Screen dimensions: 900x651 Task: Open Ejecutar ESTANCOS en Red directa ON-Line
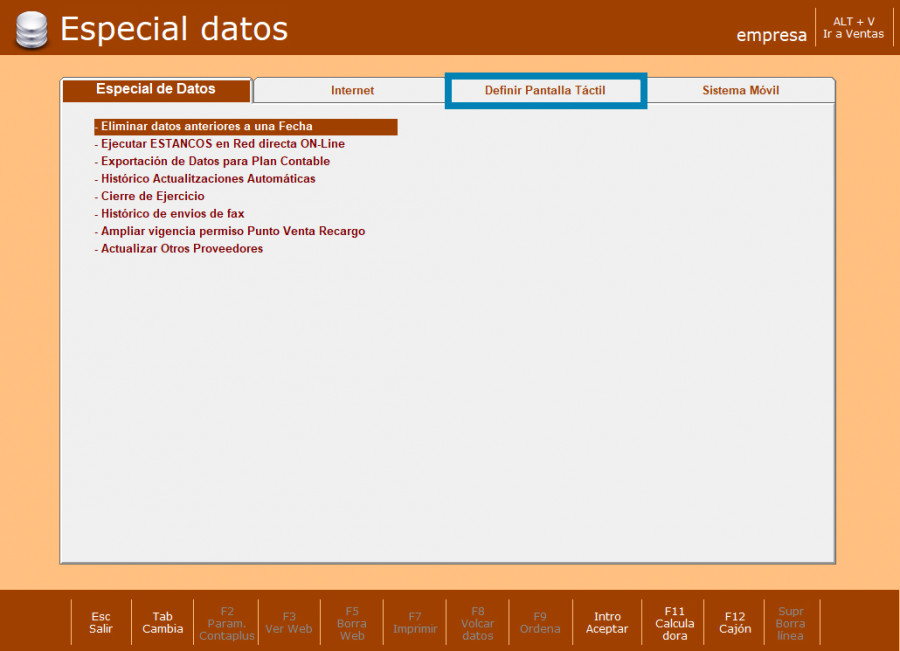tap(222, 144)
